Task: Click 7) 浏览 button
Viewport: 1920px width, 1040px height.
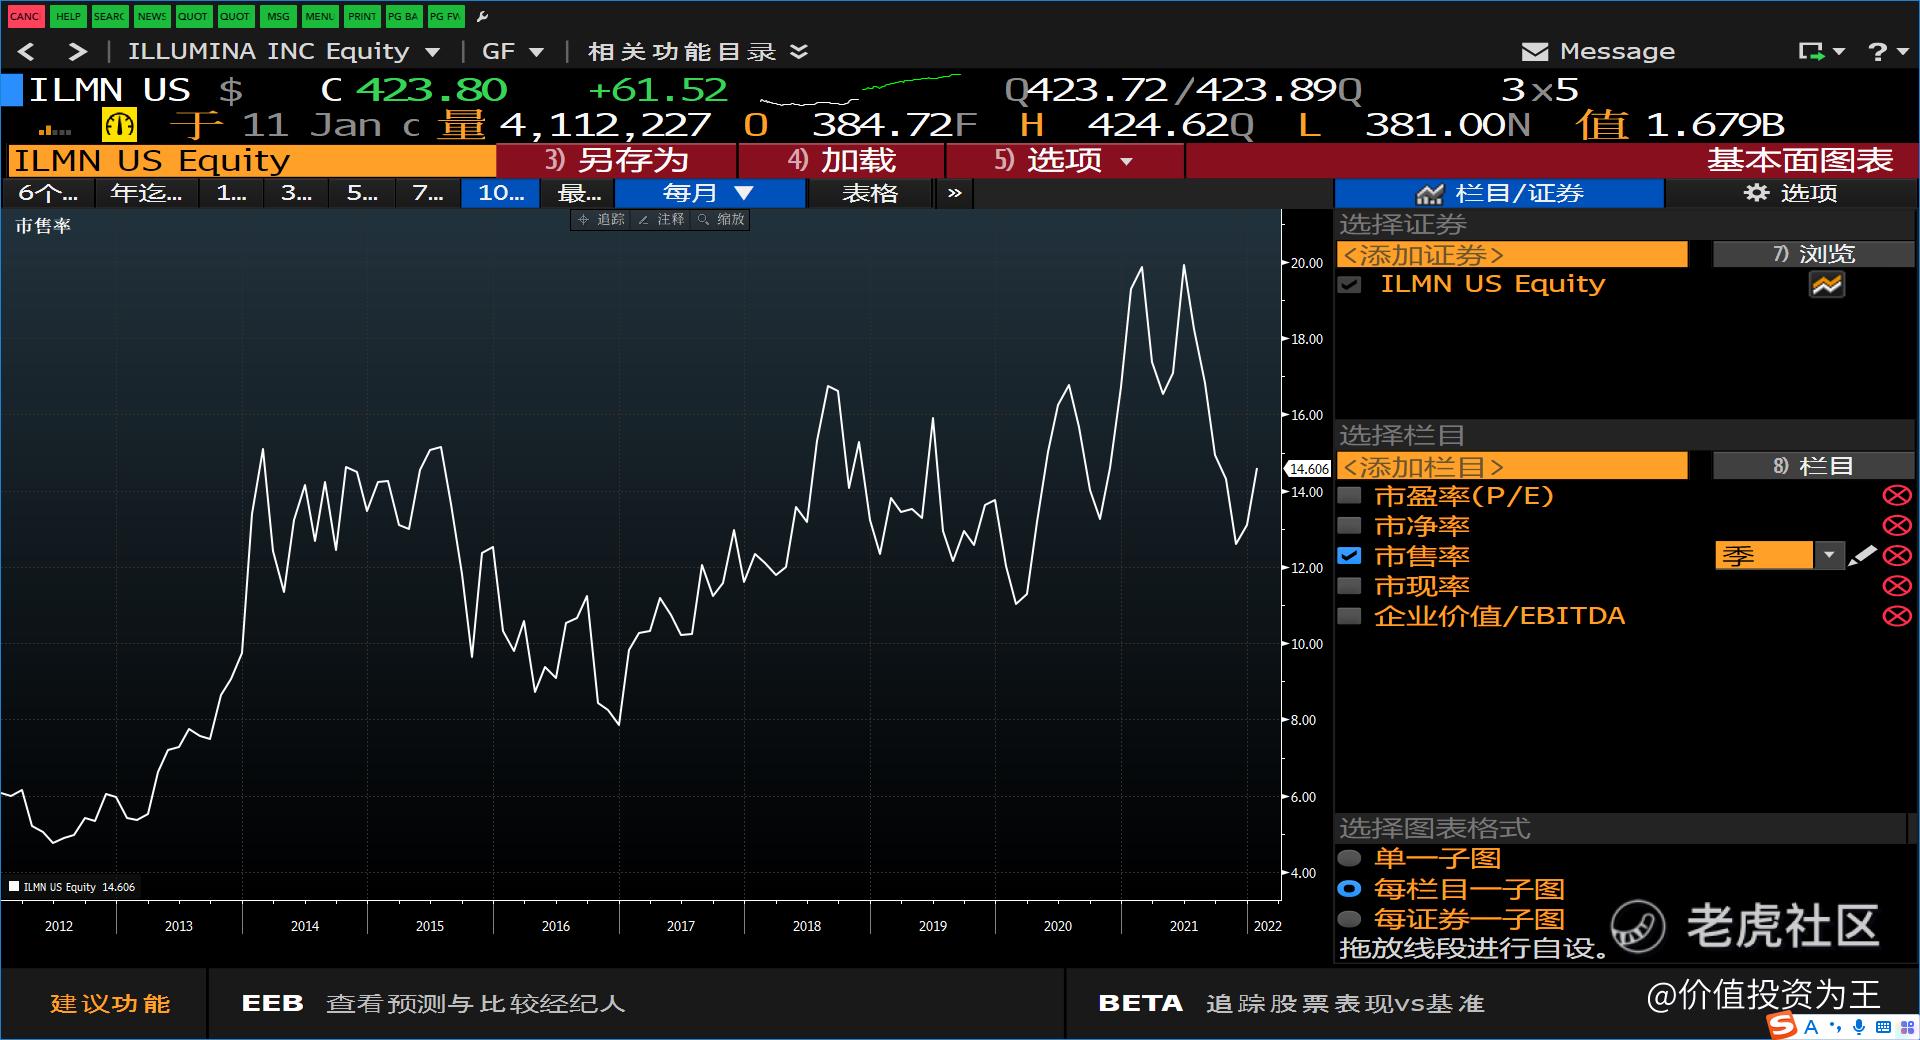Action: pos(1814,254)
